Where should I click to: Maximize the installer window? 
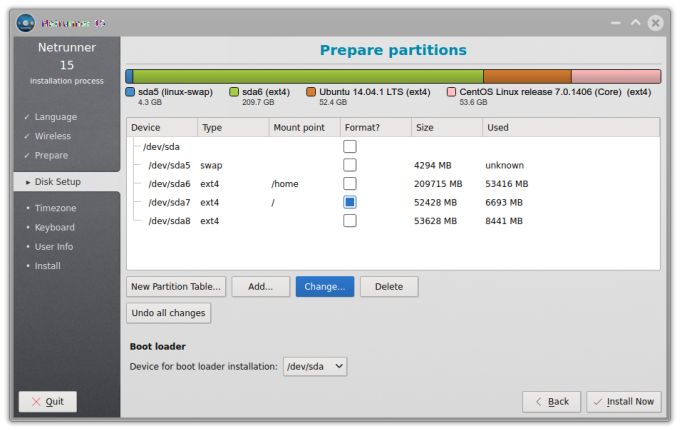click(x=635, y=23)
